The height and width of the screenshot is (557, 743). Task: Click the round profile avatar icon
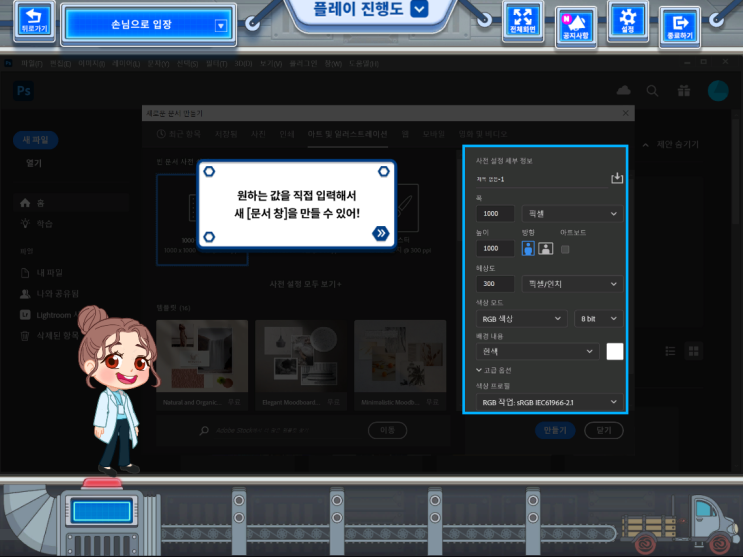[x=718, y=91]
